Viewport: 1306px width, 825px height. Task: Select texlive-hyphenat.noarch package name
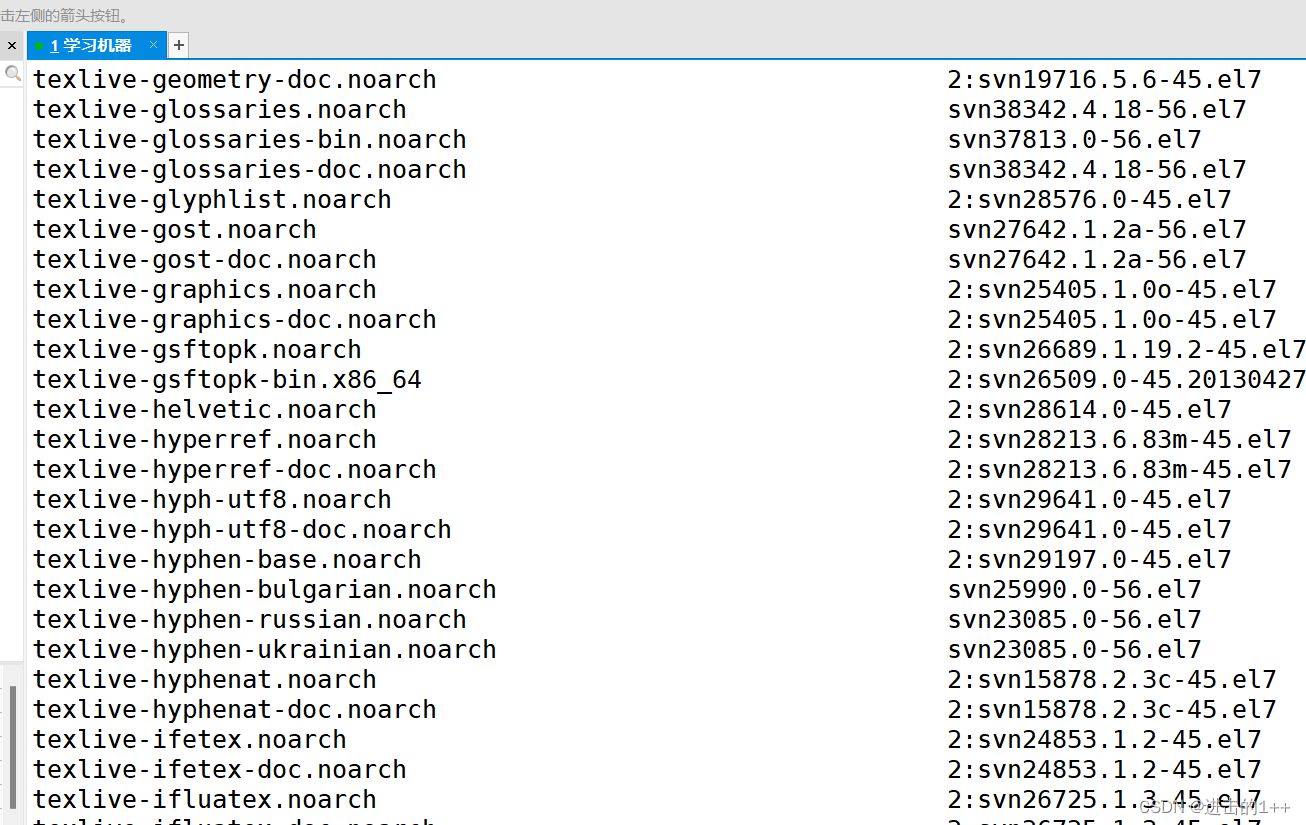point(205,680)
